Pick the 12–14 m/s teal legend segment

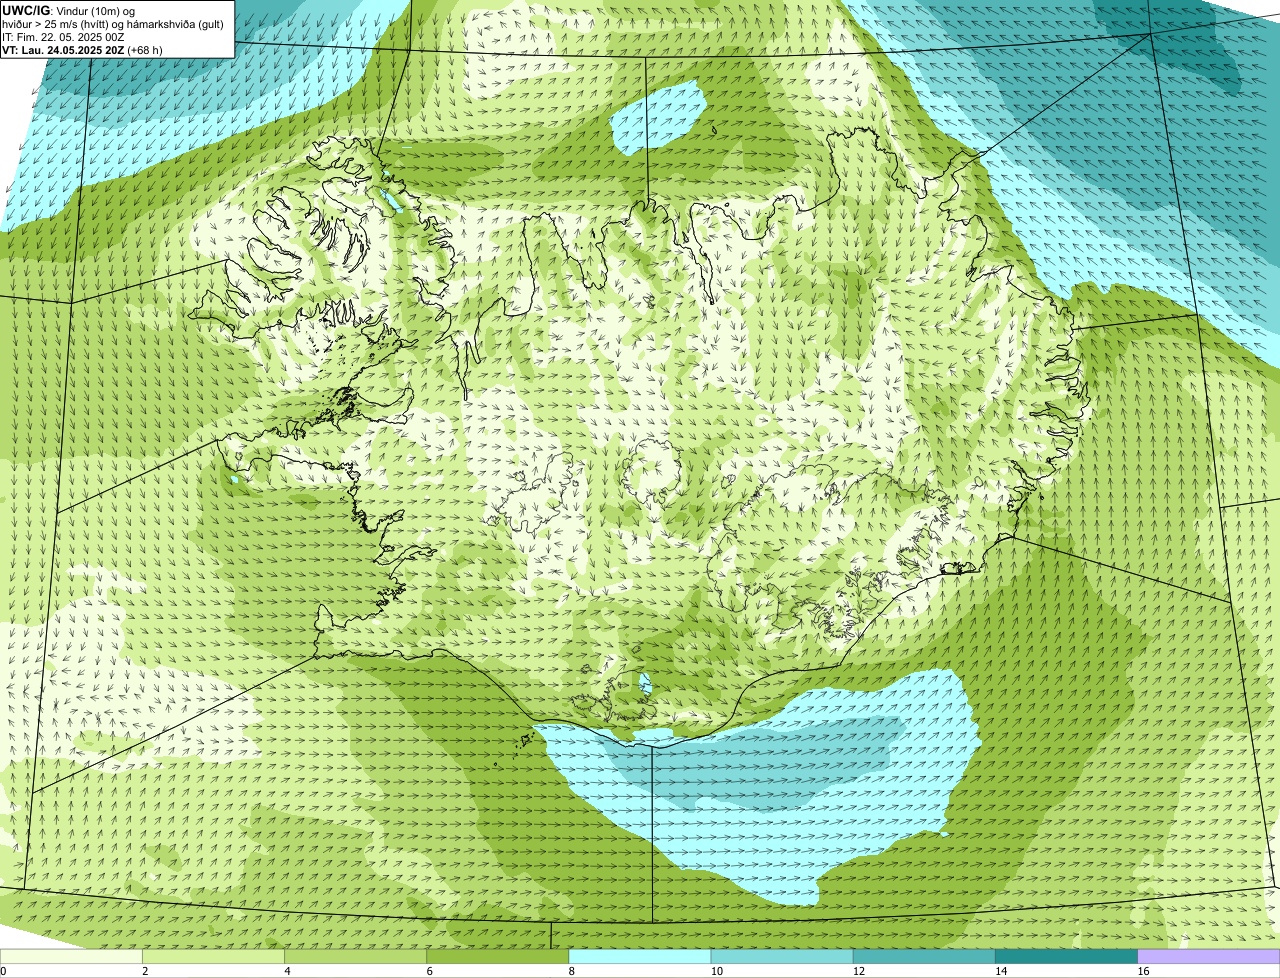tap(924, 957)
